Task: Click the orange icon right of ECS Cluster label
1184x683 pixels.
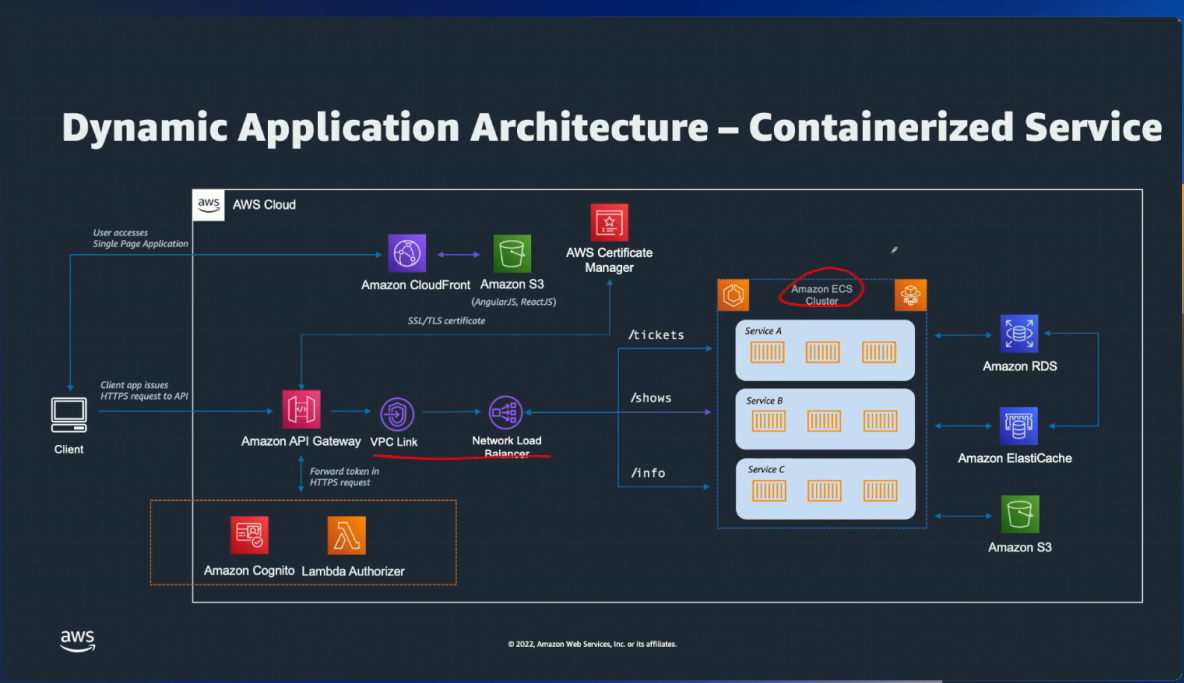Action: pos(910,295)
